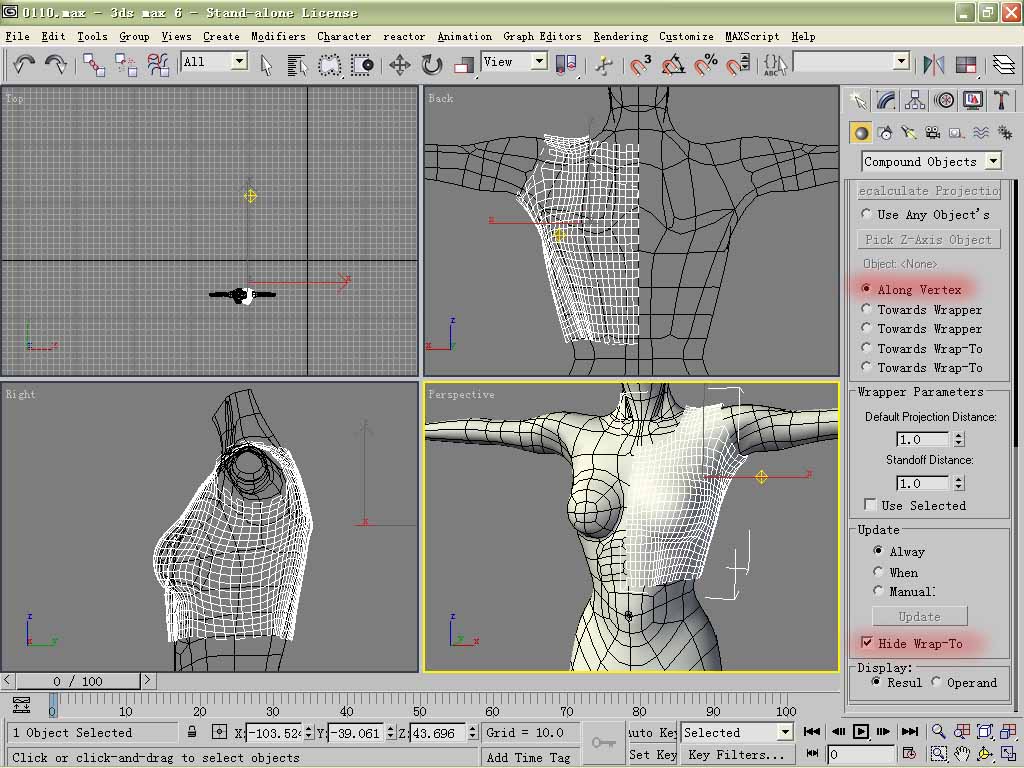Image resolution: width=1024 pixels, height=768 pixels.
Task: Select the Use Any Object's radio button
Action: coord(866,214)
